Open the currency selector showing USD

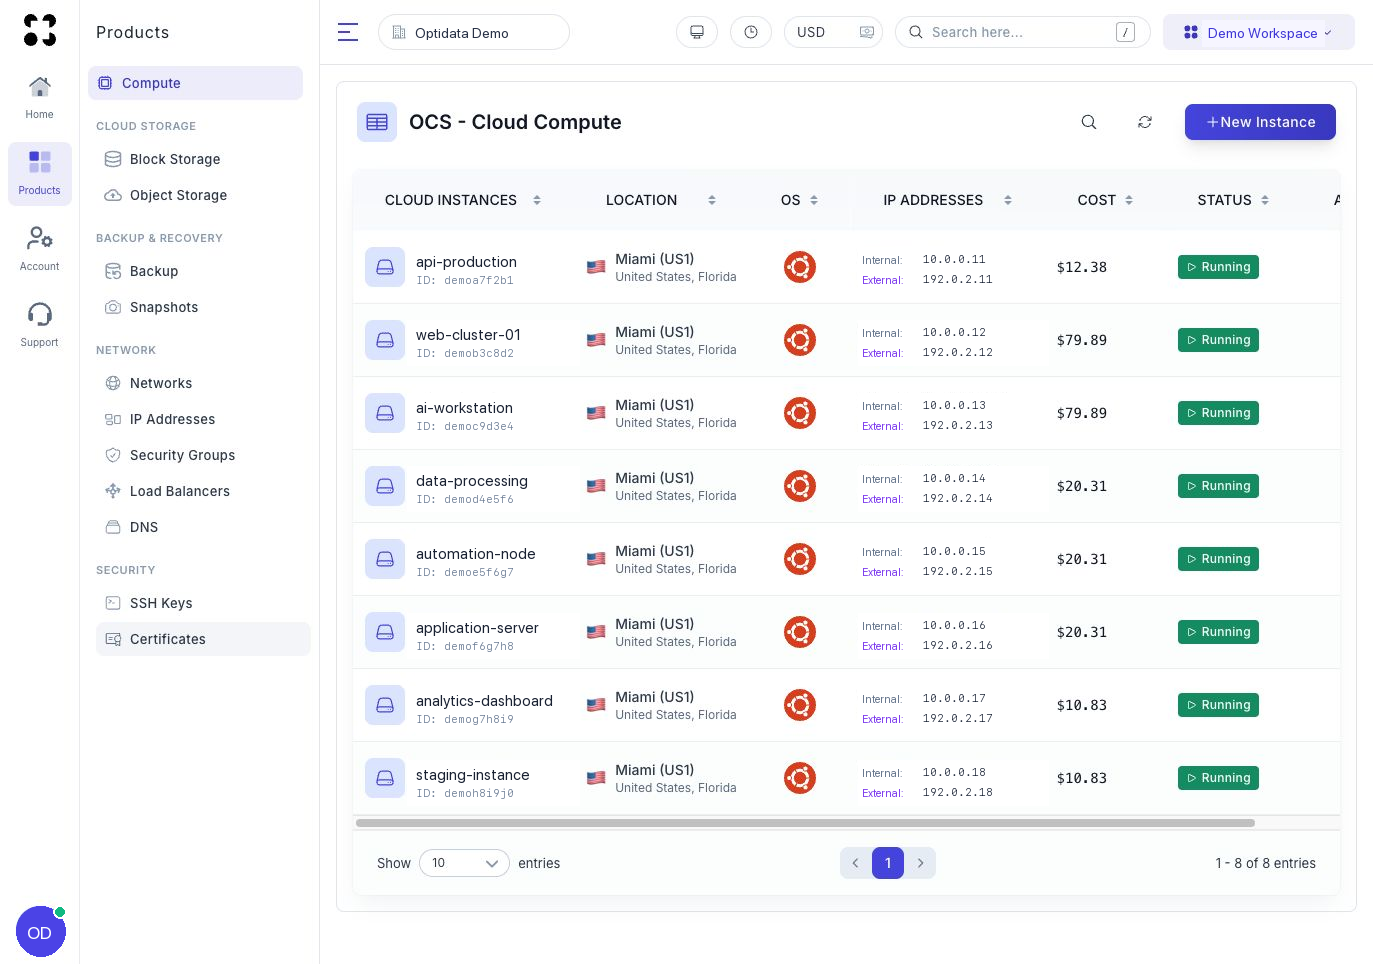point(834,32)
